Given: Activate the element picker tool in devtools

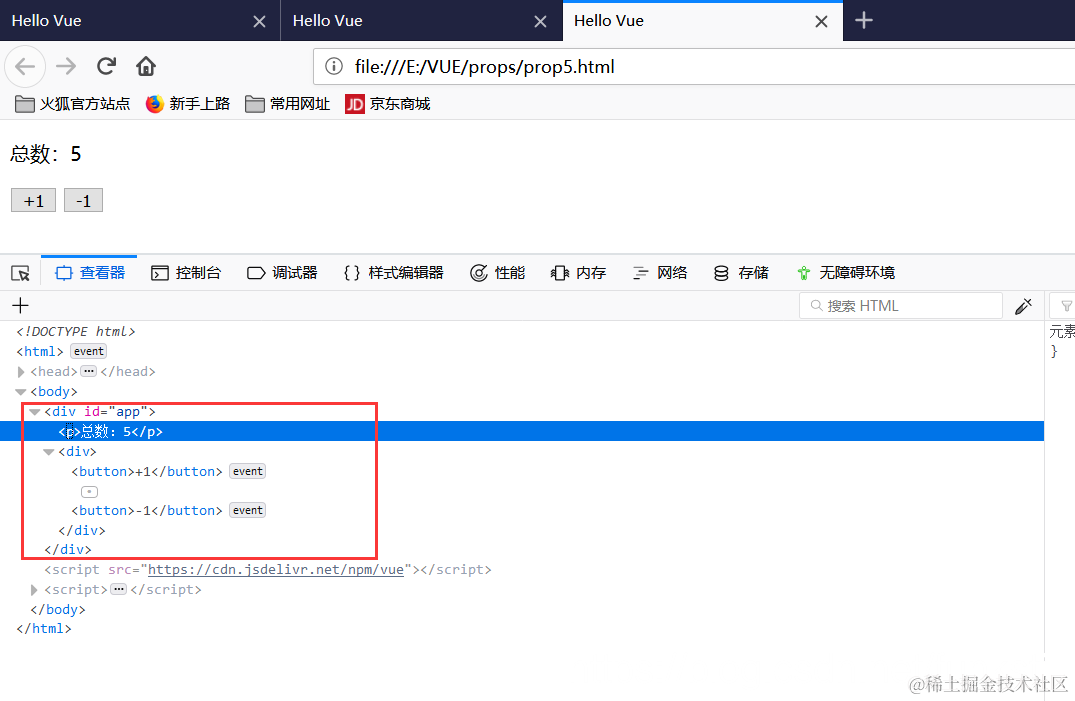Looking at the screenshot, I should 21,273.
